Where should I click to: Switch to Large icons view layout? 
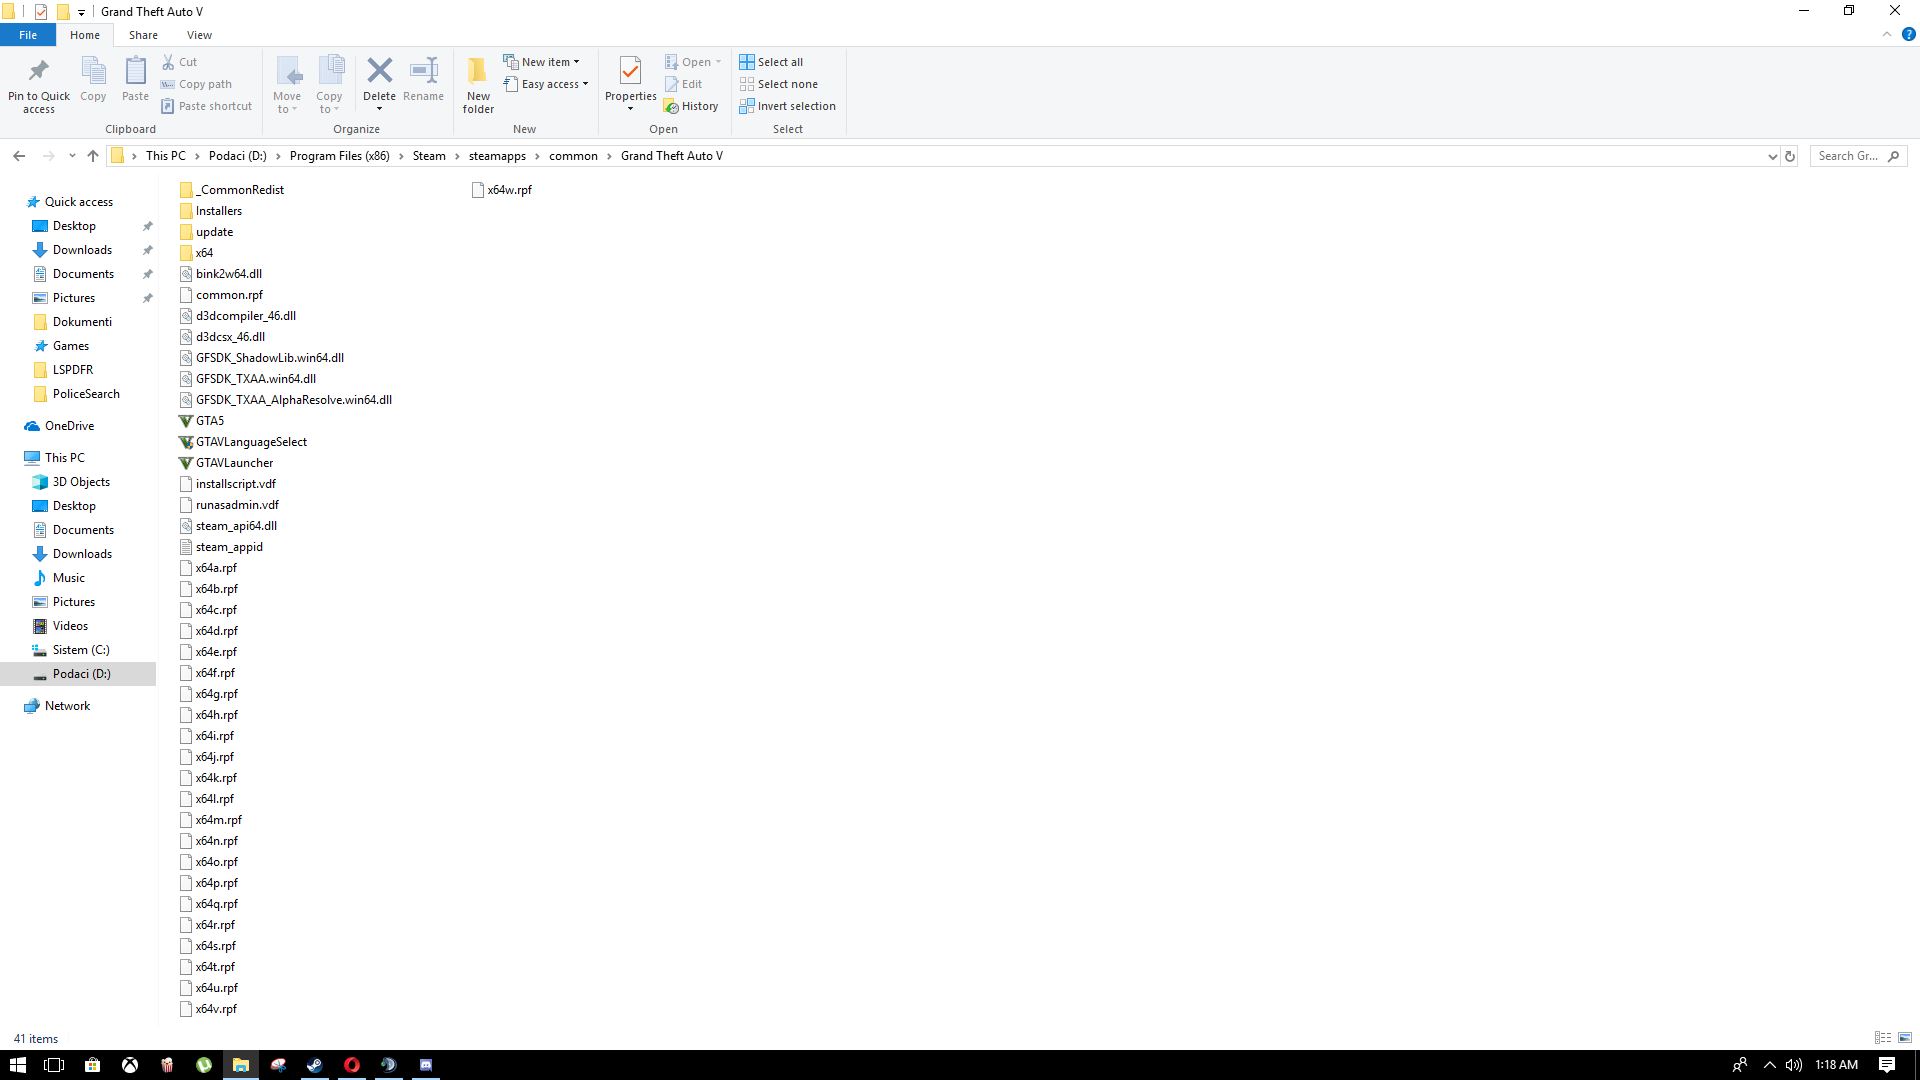click(x=1905, y=1038)
